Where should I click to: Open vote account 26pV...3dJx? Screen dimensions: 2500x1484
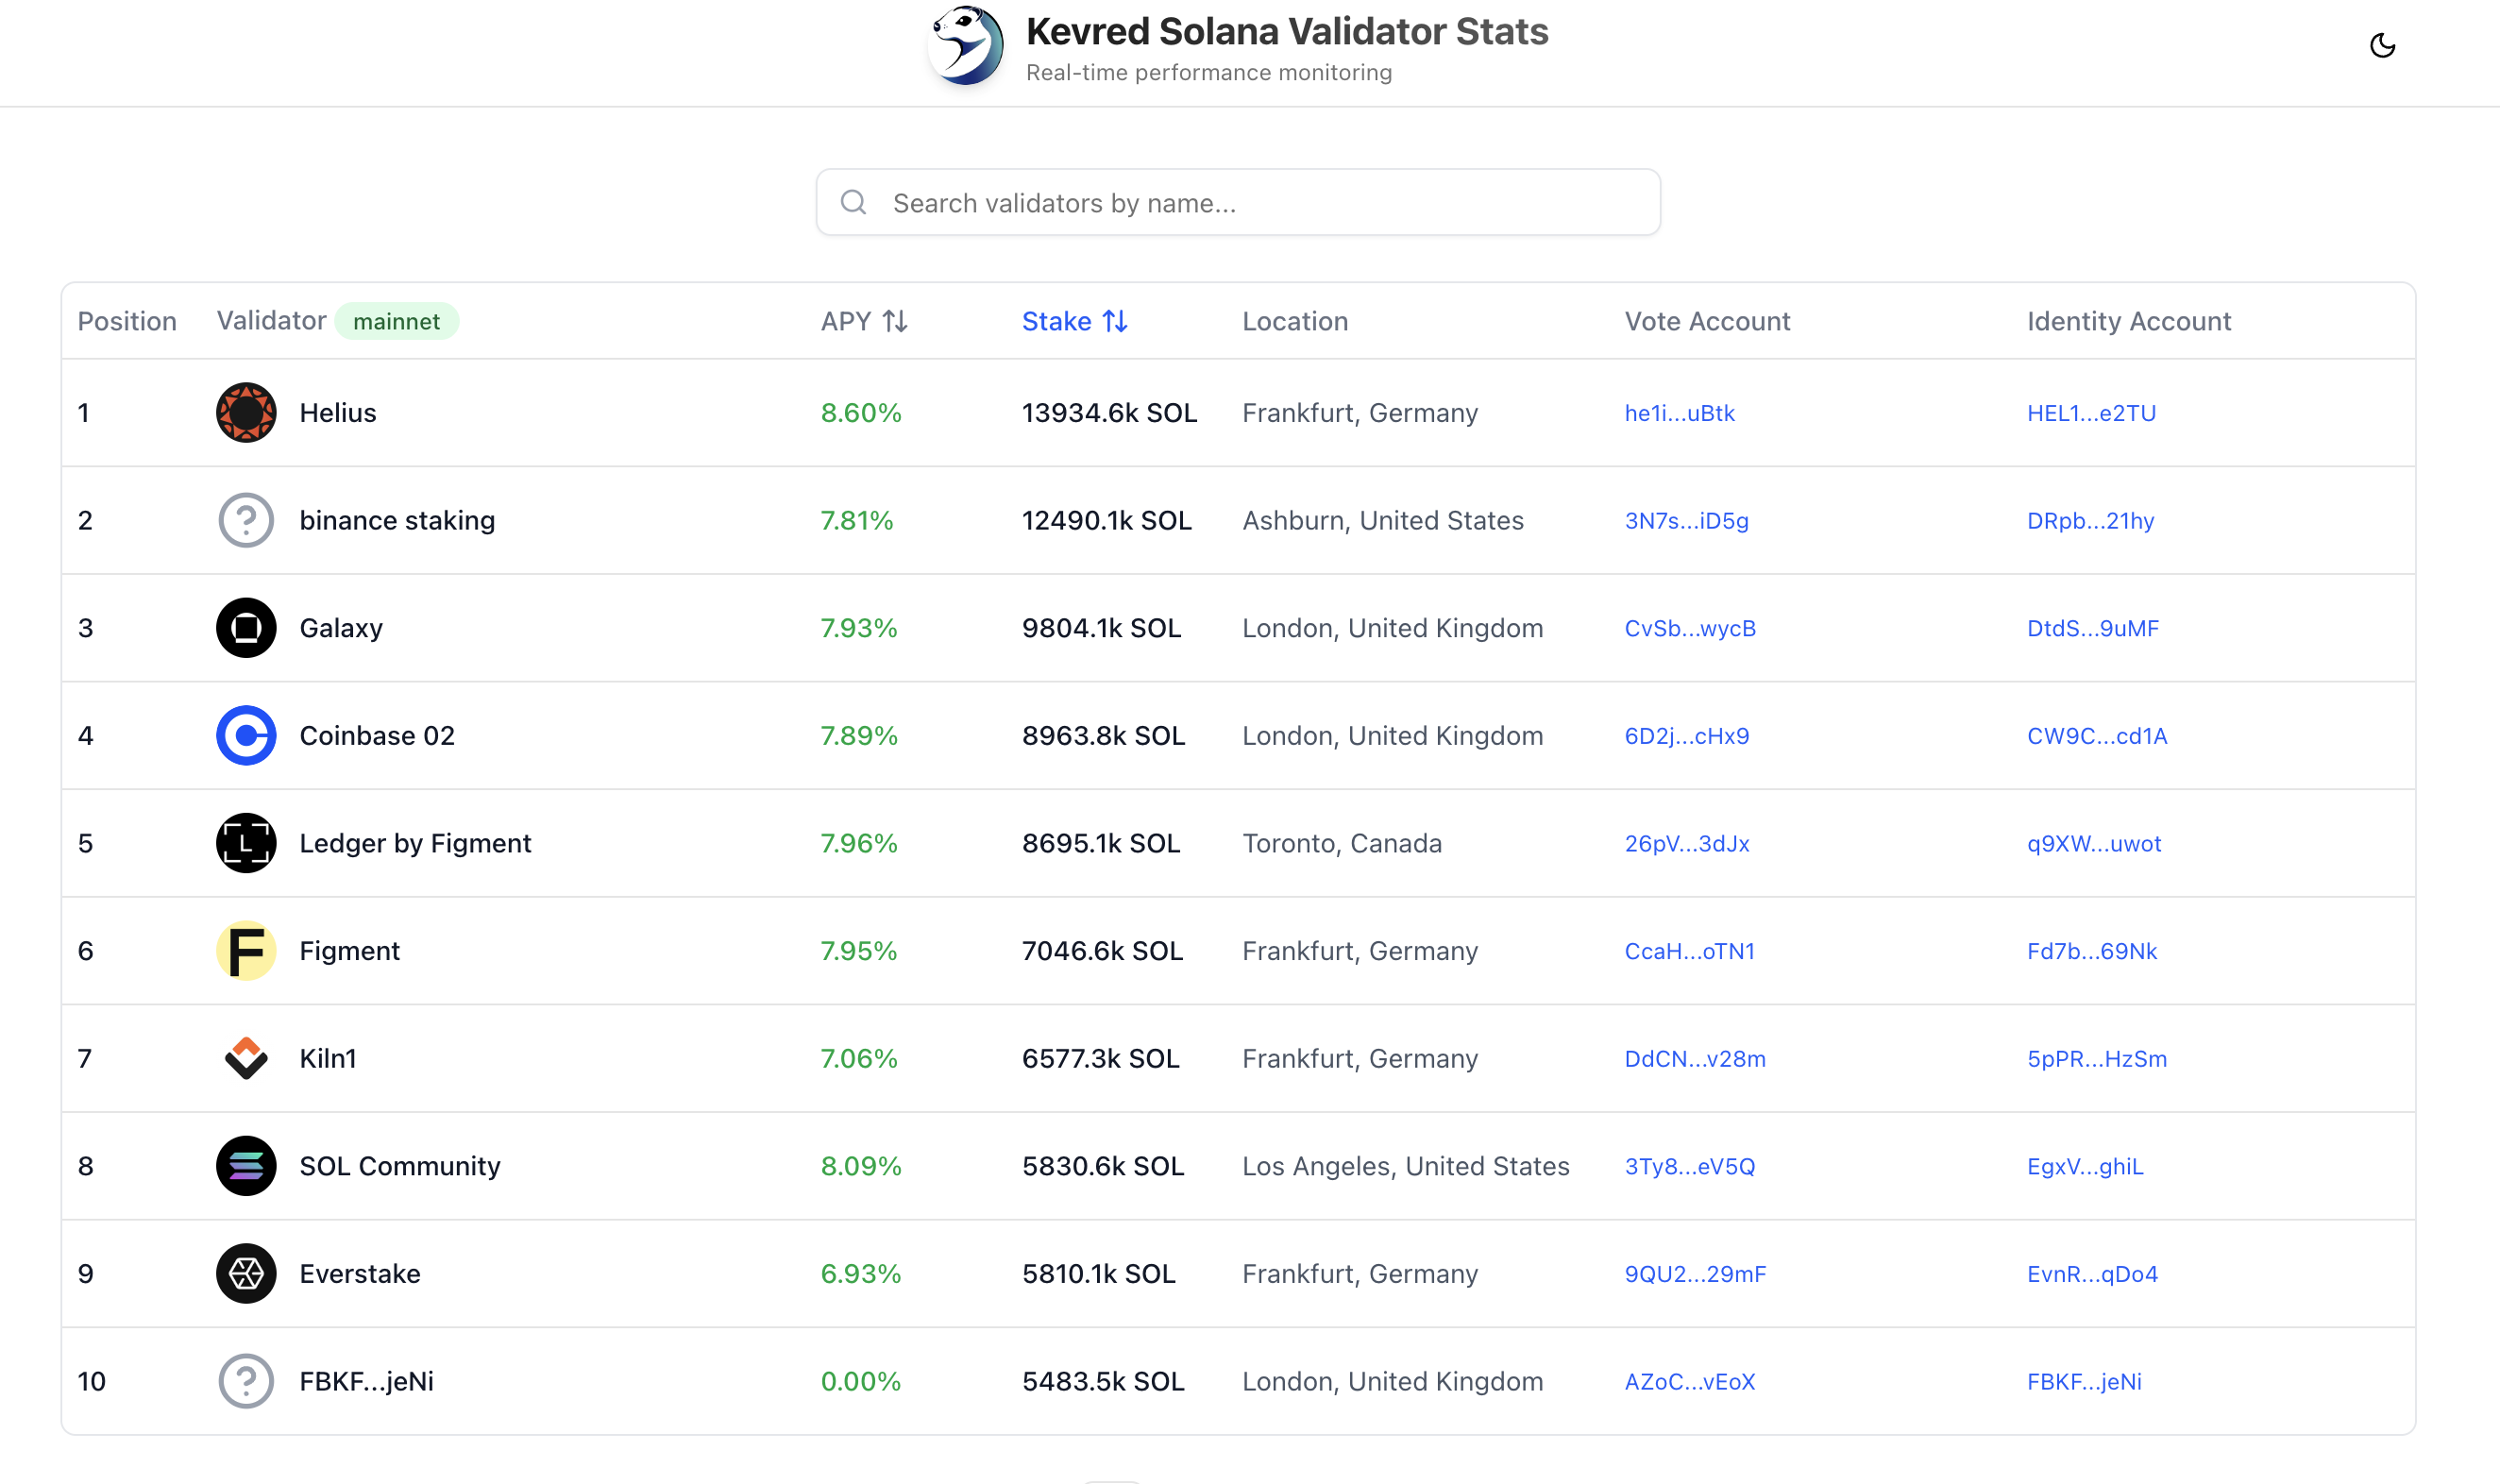coord(1687,843)
